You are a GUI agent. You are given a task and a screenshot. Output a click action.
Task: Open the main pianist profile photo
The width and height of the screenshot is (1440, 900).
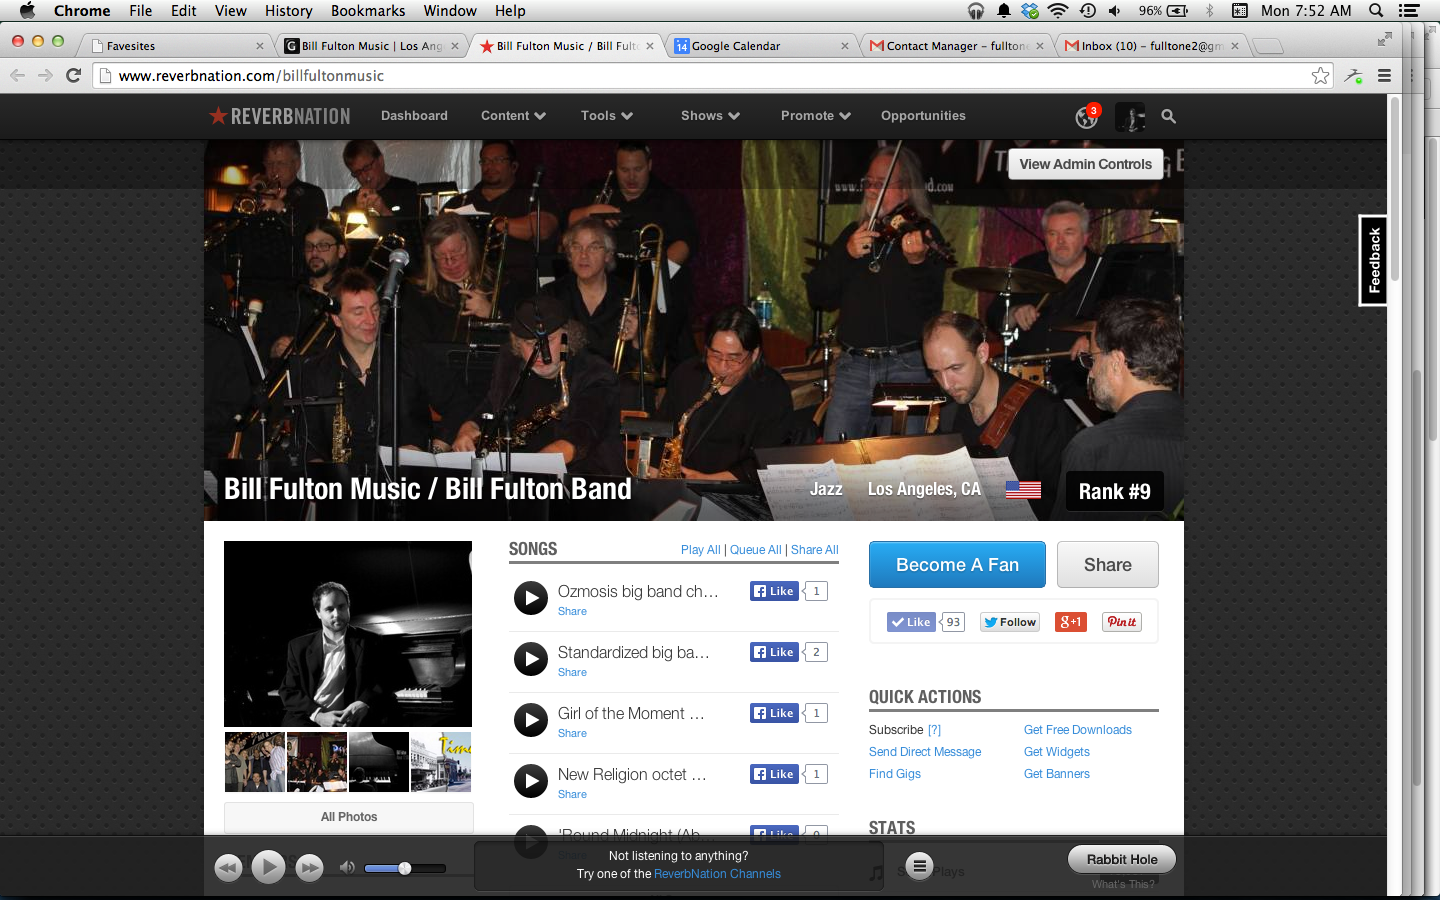348,634
